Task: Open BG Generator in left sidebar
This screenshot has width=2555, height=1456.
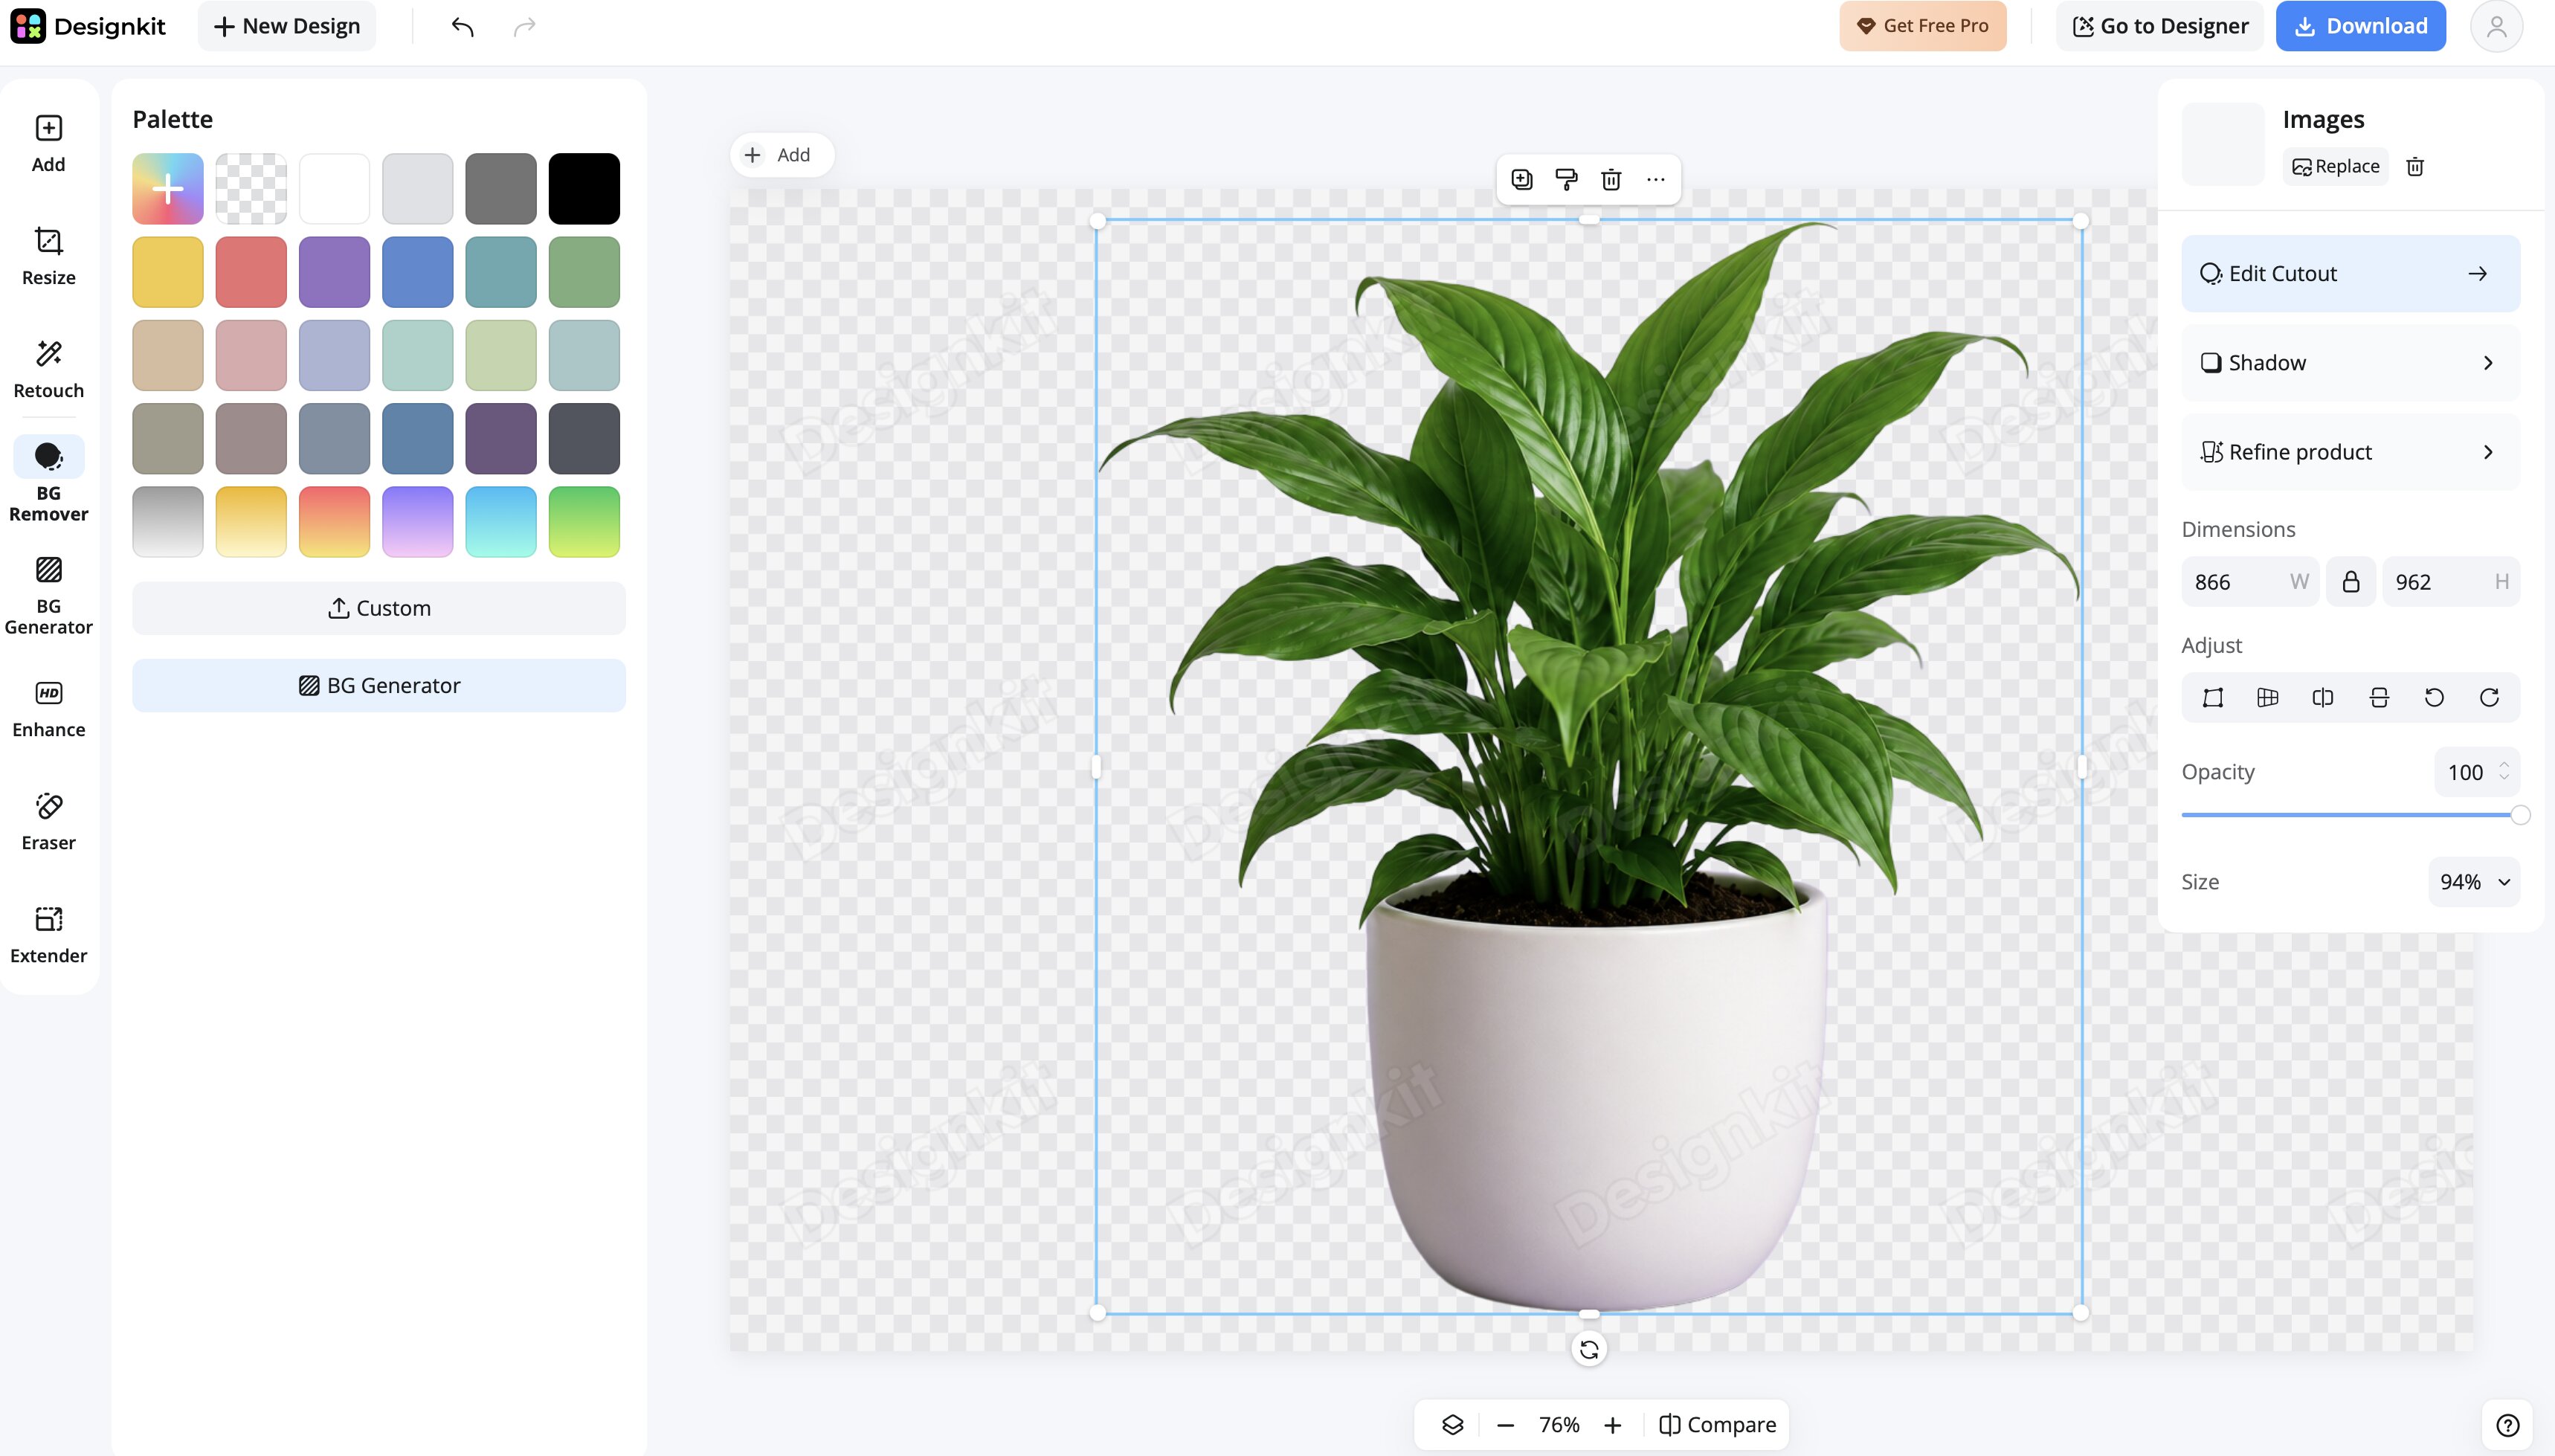Action: coord(48,597)
